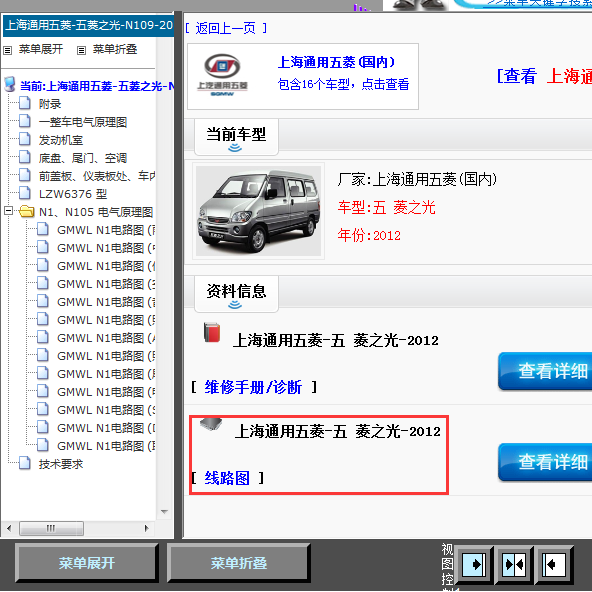
Task: Click the 厂家:上海通用五菱(国内) text
Action: (417, 179)
